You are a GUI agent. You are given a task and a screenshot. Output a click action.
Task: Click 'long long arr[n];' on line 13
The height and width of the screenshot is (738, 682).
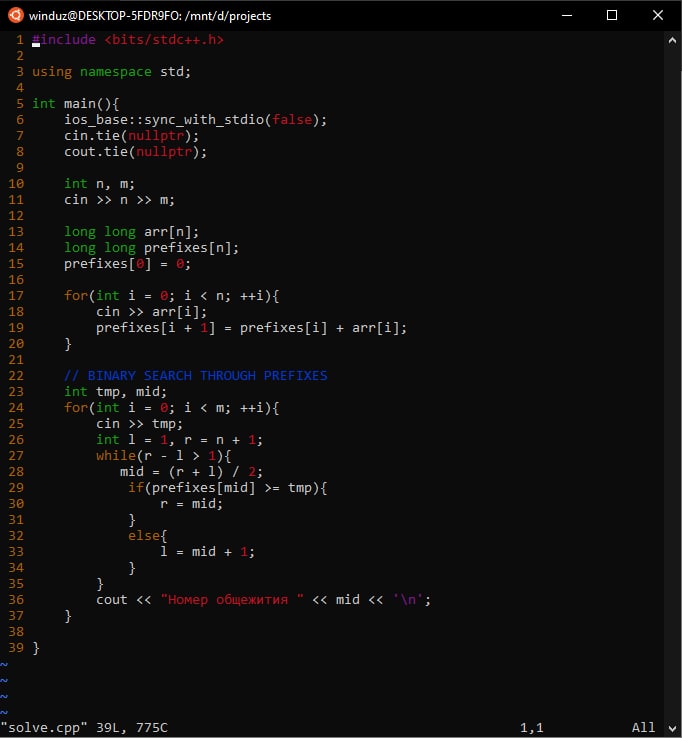[x=131, y=232]
